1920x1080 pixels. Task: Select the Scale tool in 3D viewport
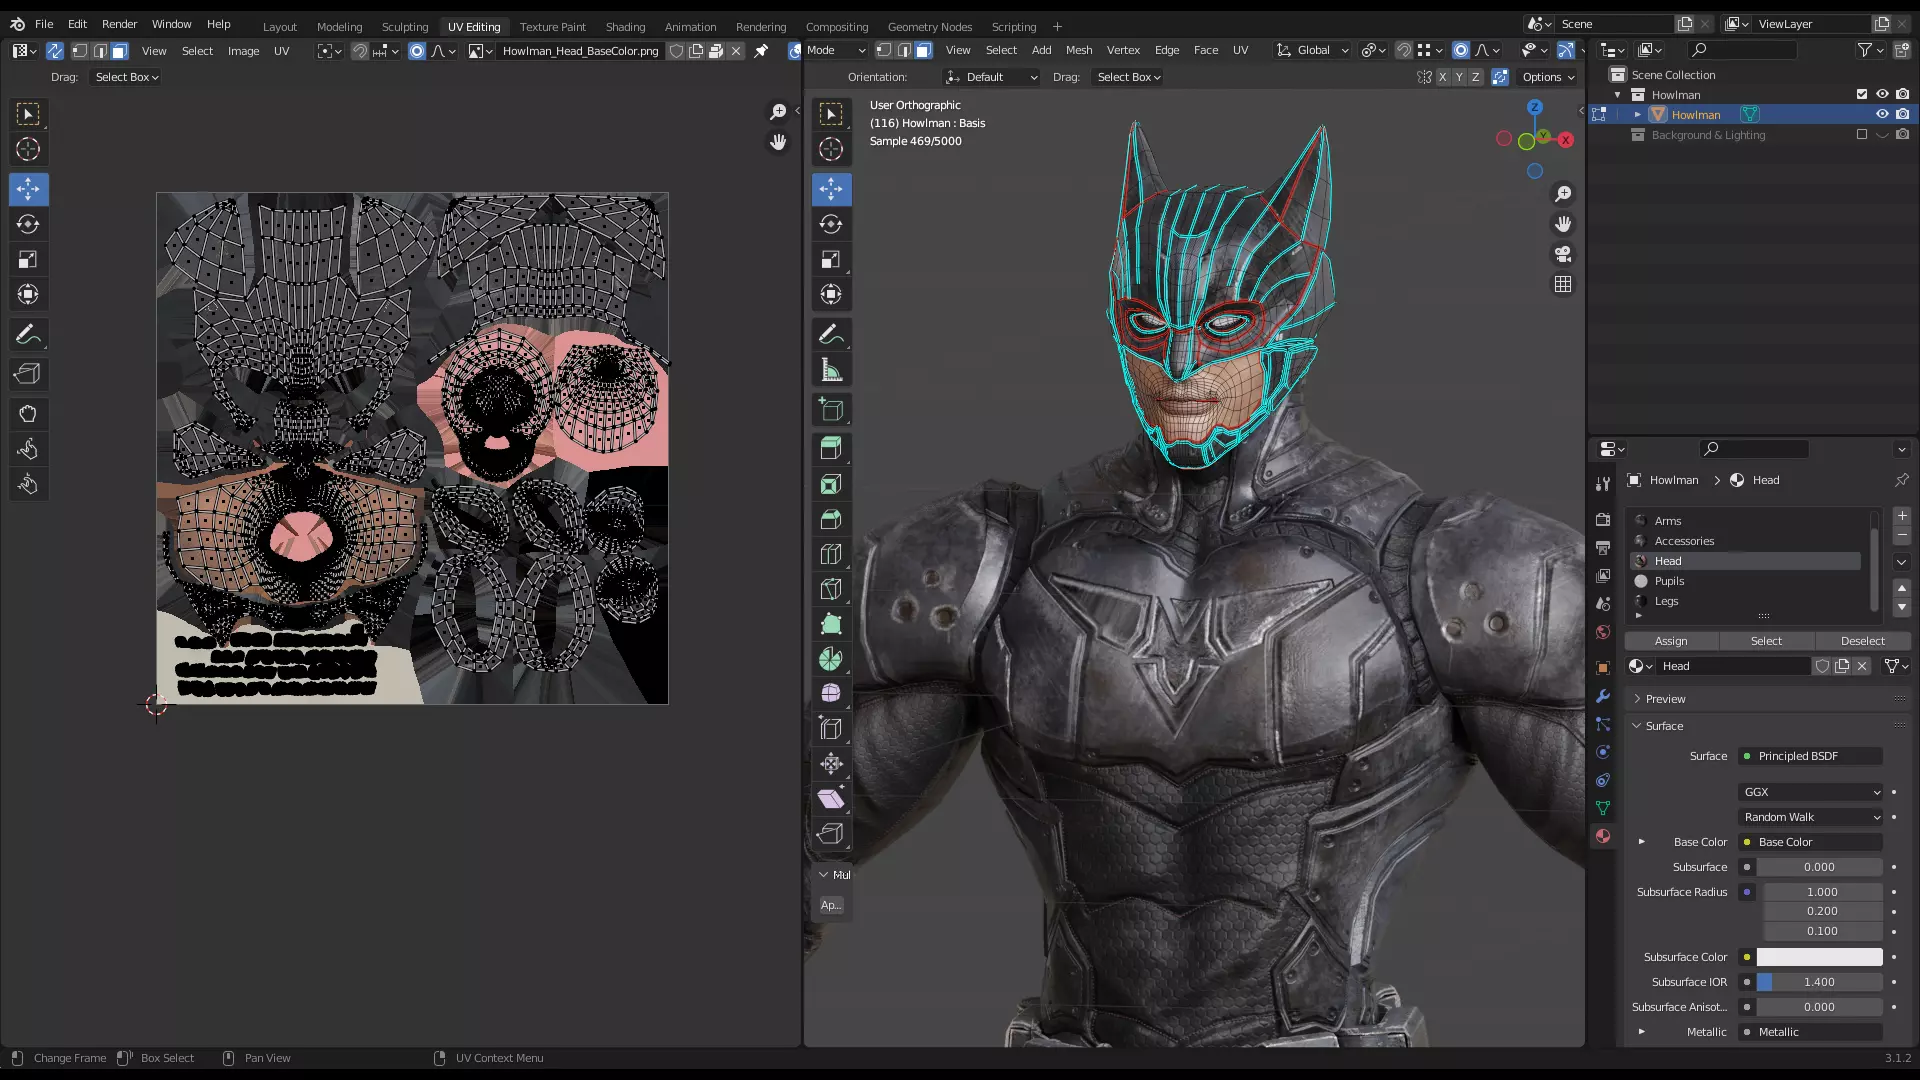click(831, 260)
